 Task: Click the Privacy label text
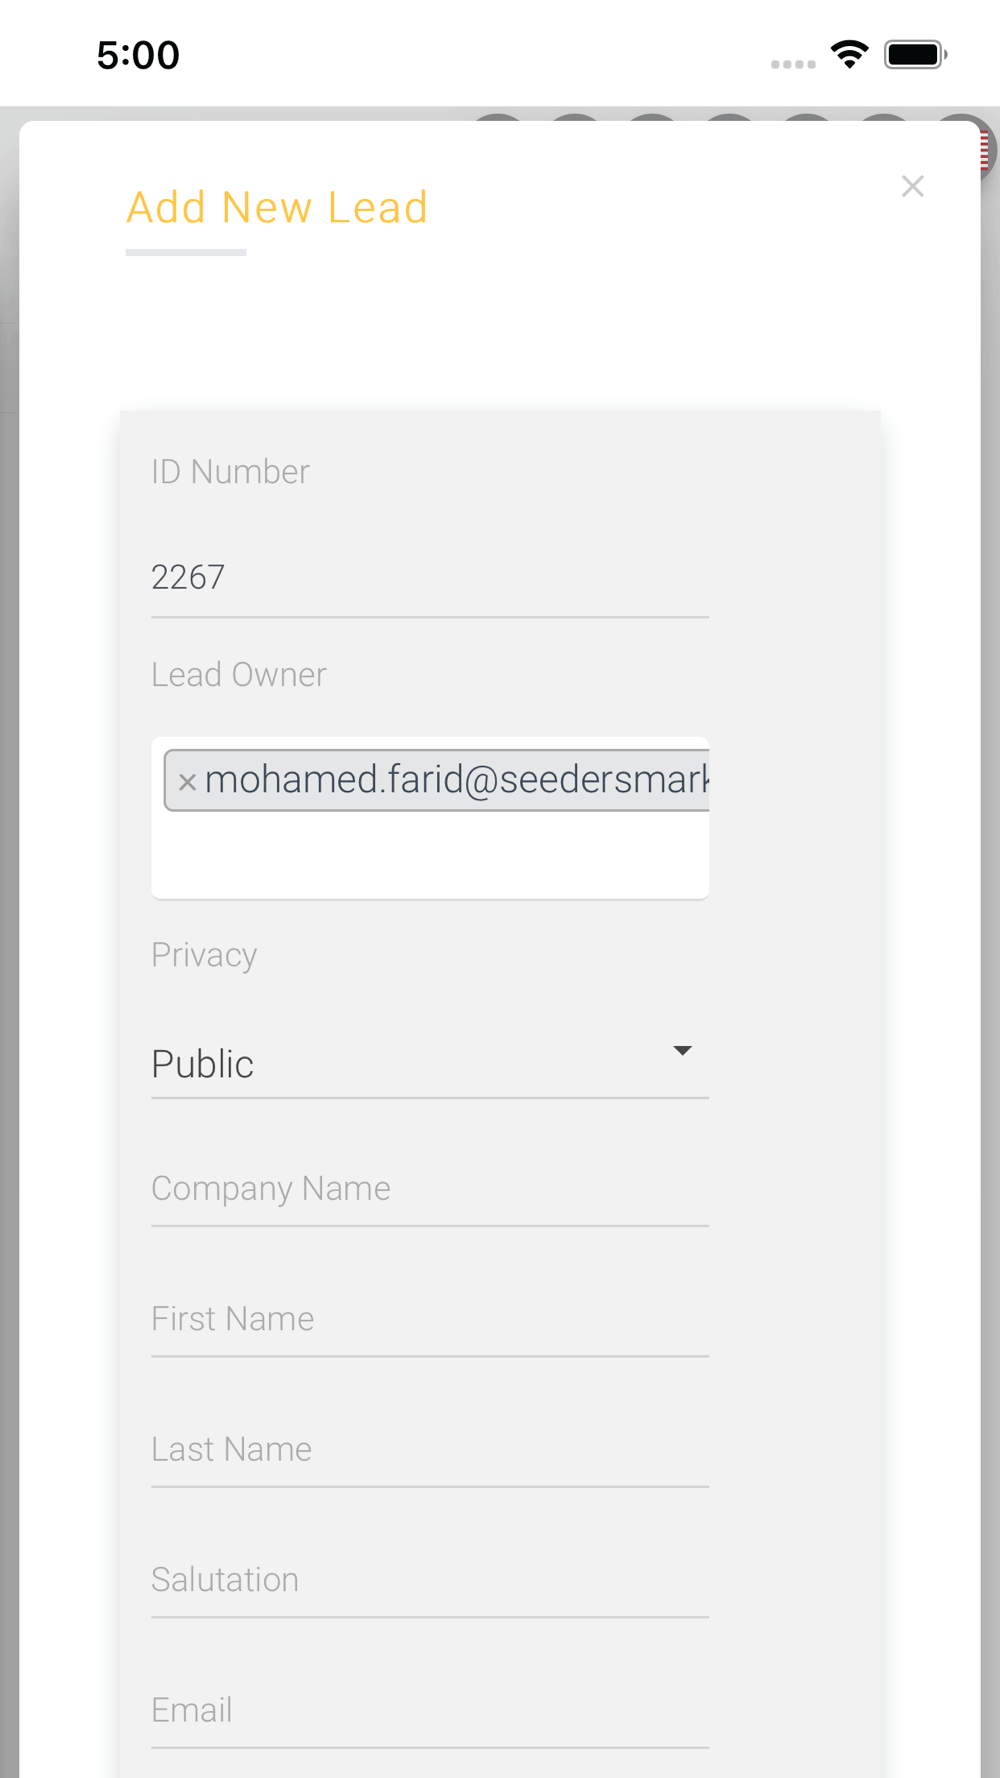coord(204,955)
